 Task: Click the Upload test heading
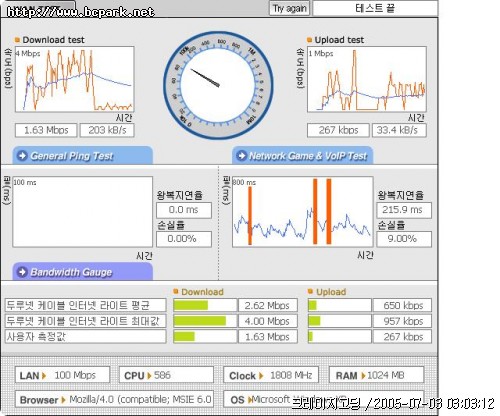pos(339,40)
